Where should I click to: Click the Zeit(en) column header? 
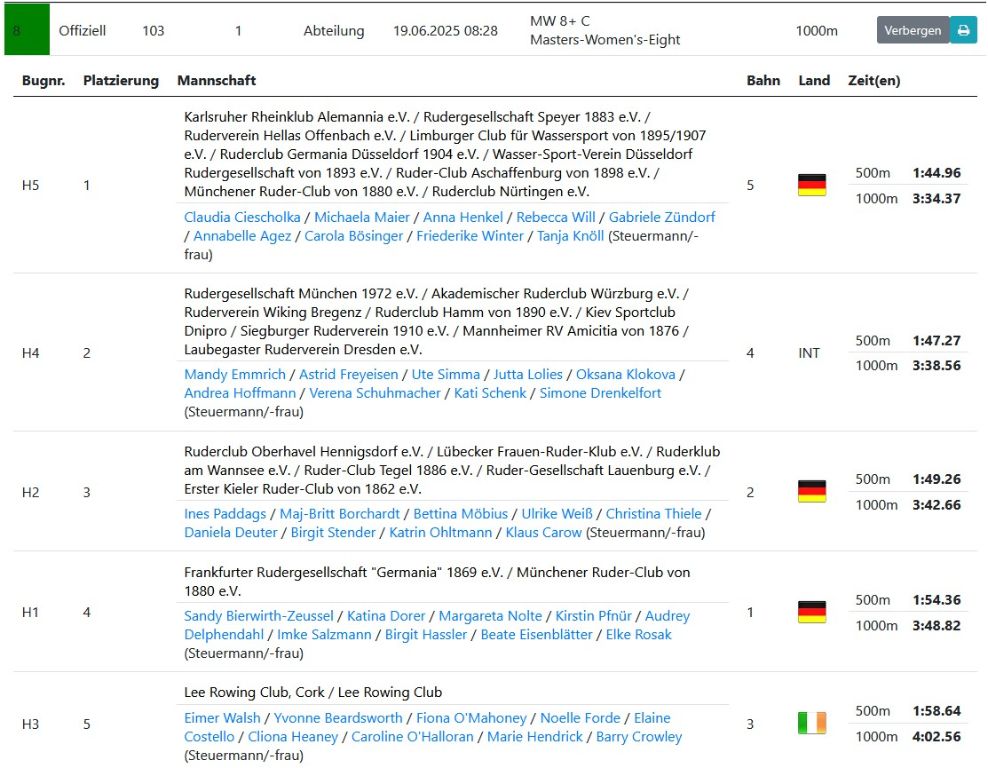(x=874, y=81)
